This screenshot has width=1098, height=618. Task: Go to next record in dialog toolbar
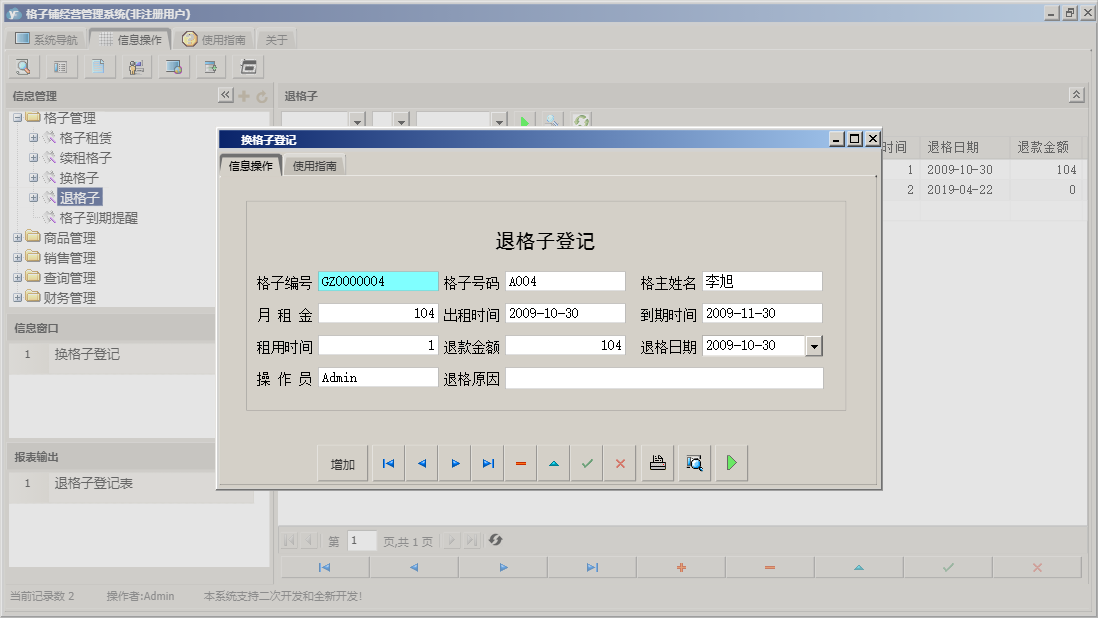[455, 464]
